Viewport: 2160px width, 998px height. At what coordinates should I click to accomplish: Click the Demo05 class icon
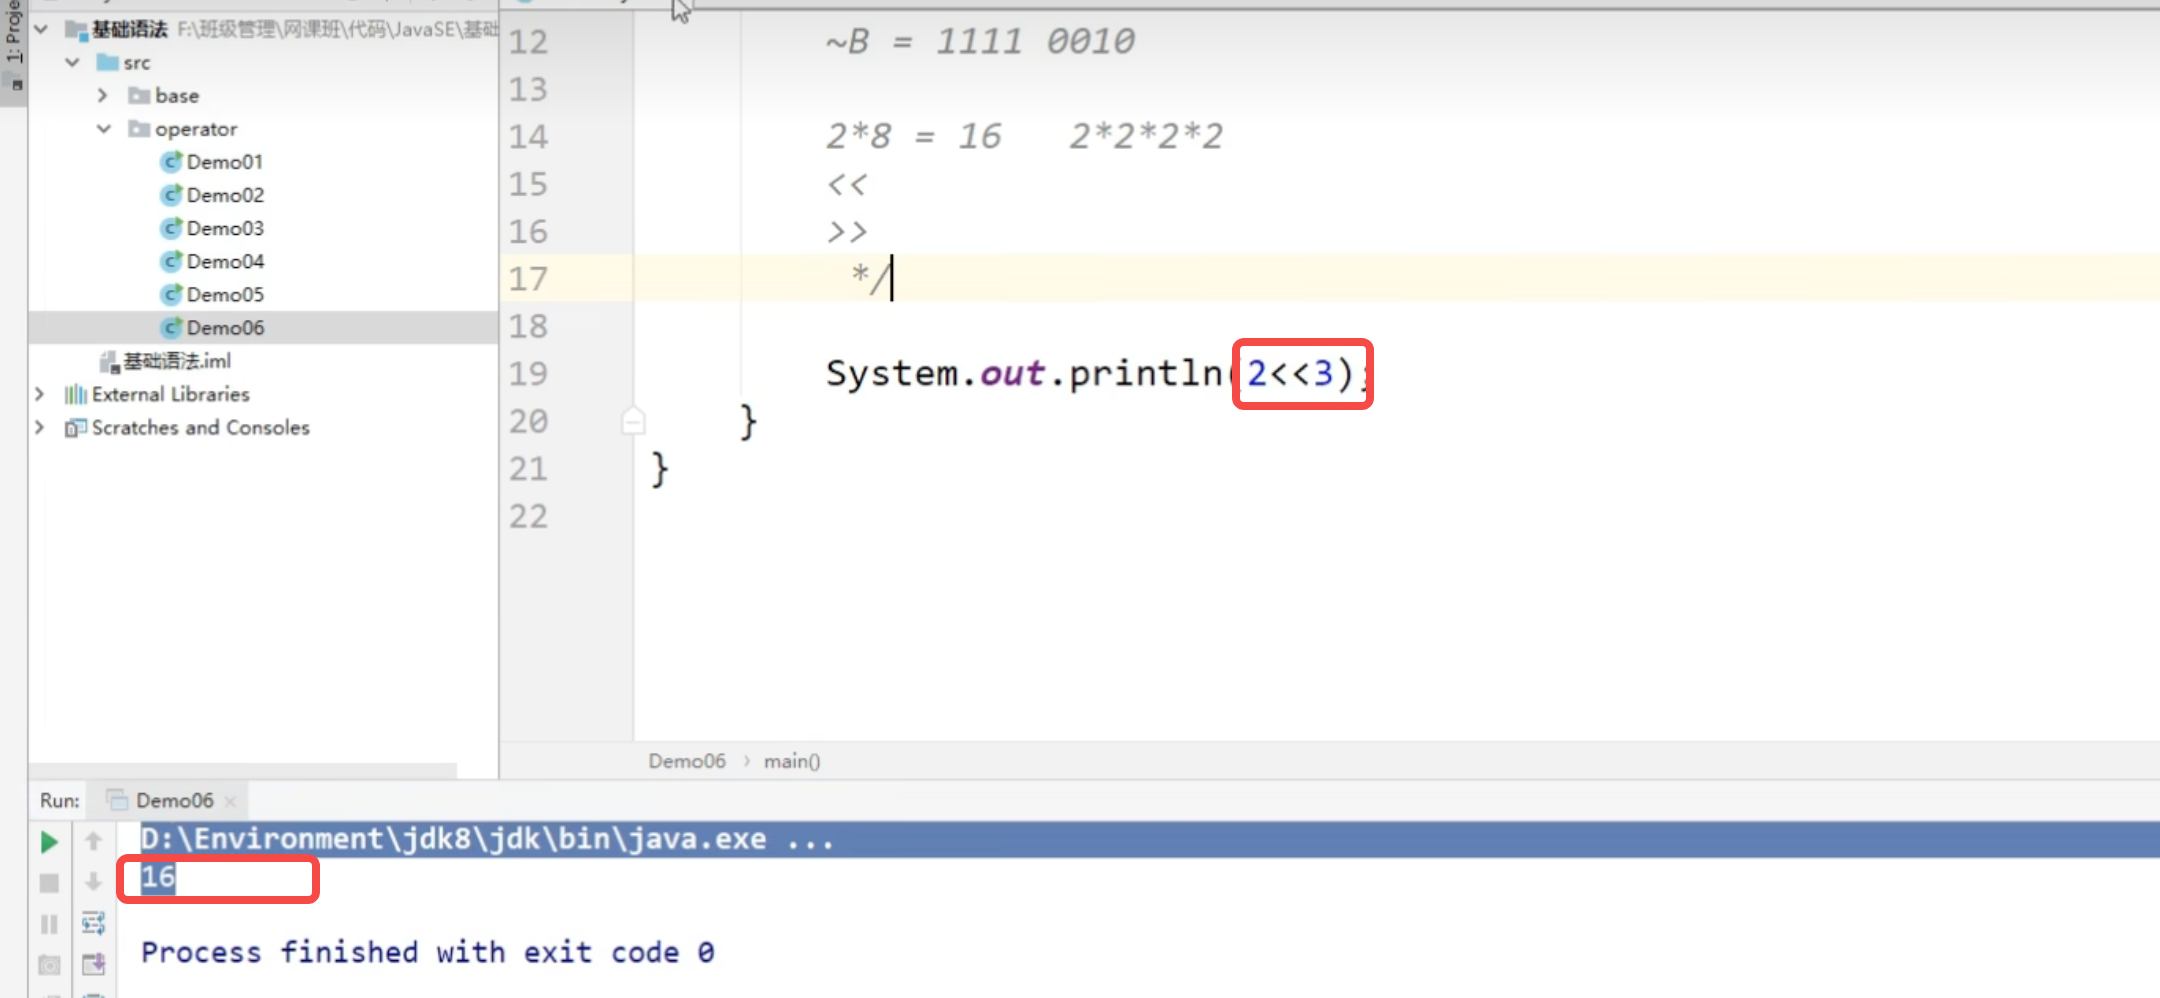point(171,294)
